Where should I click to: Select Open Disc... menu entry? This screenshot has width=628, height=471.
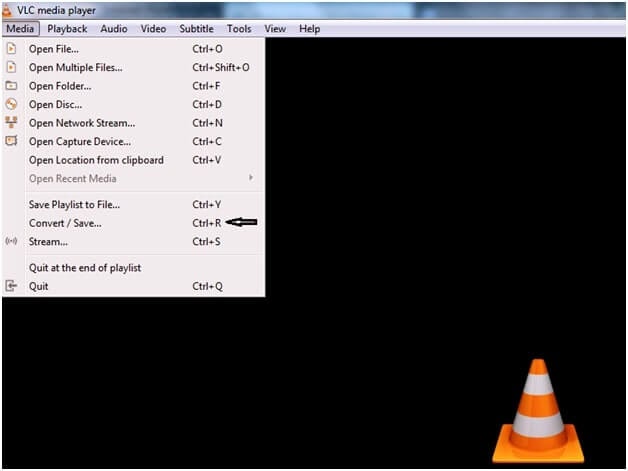pyautogui.click(x=134, y=105)
